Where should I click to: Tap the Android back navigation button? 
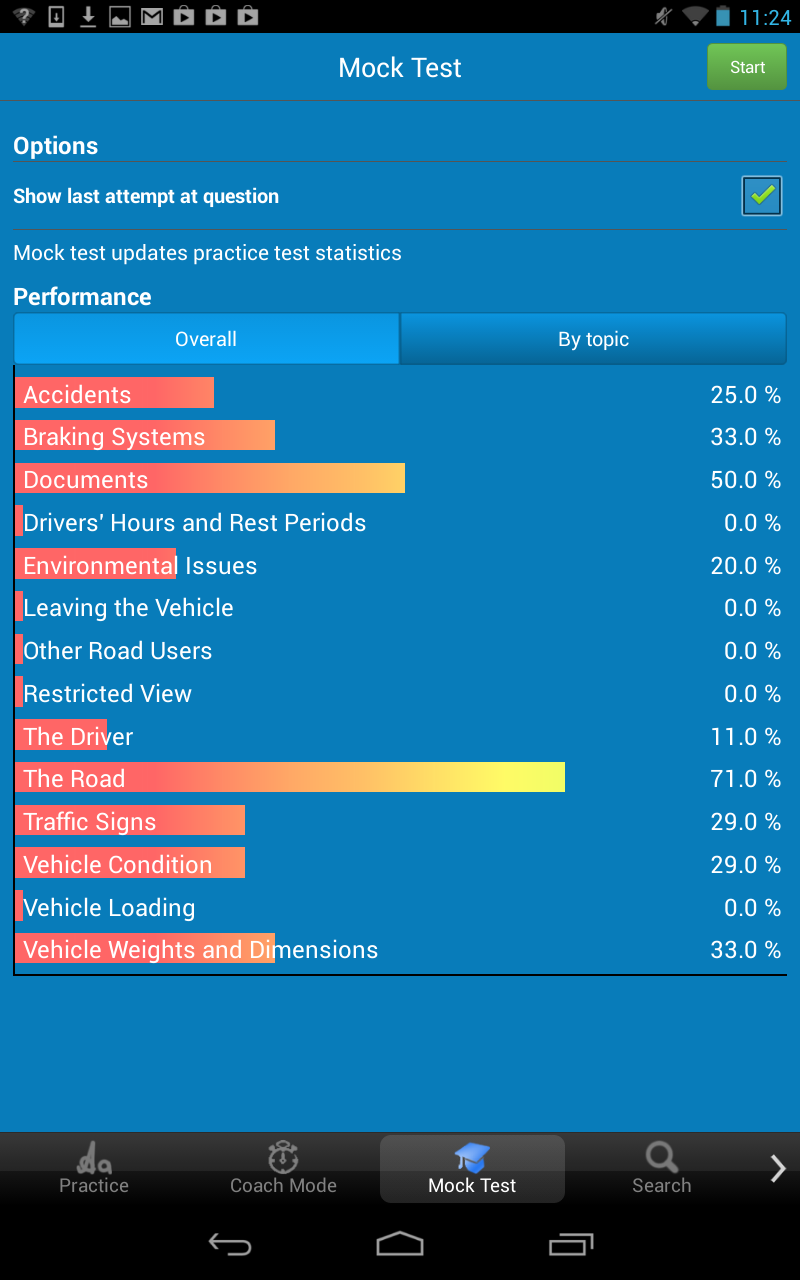click(229, 1245)
